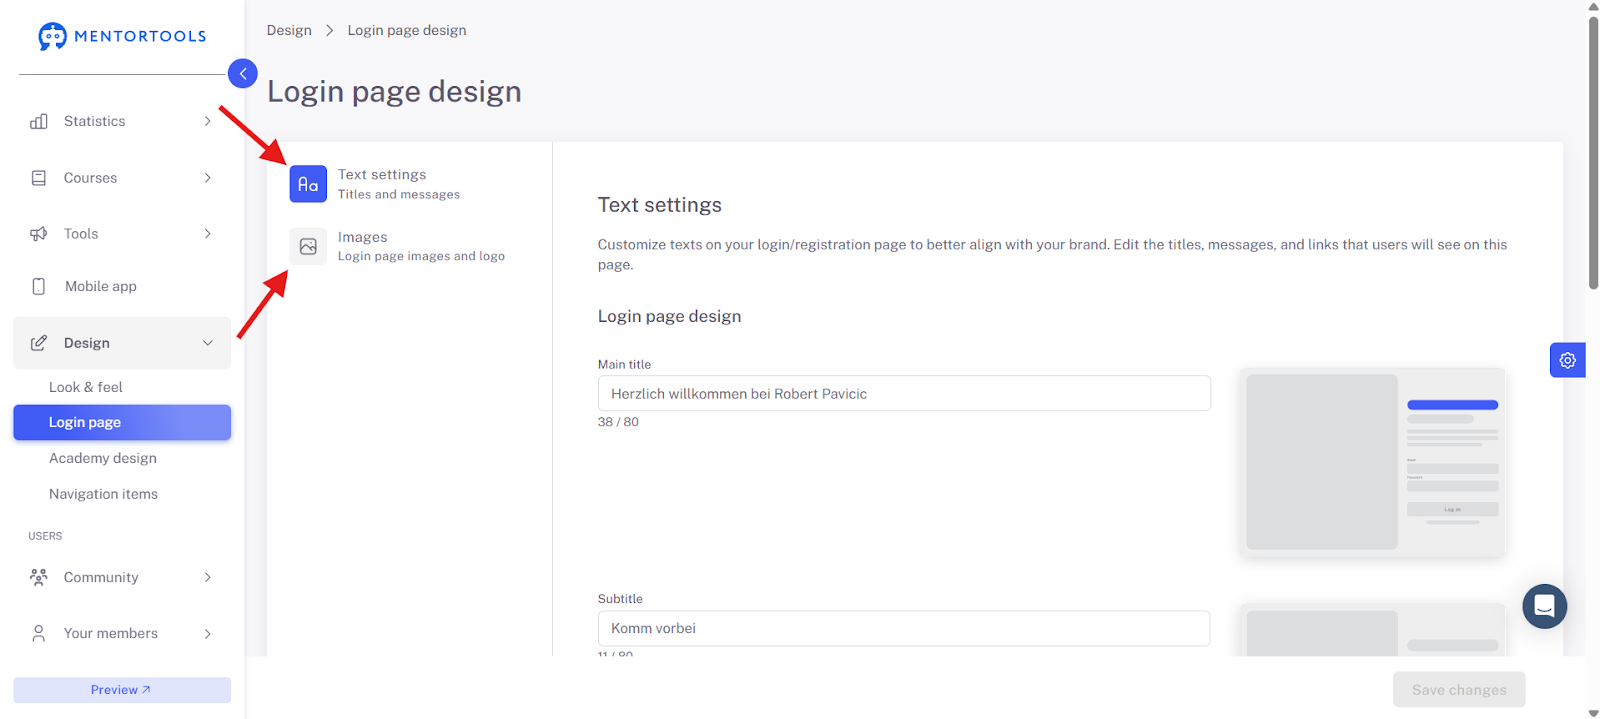This screenshot has width=1600, height=719.
Task: Click the Login page images and logo caption
Action: click(x=421, y=256)
